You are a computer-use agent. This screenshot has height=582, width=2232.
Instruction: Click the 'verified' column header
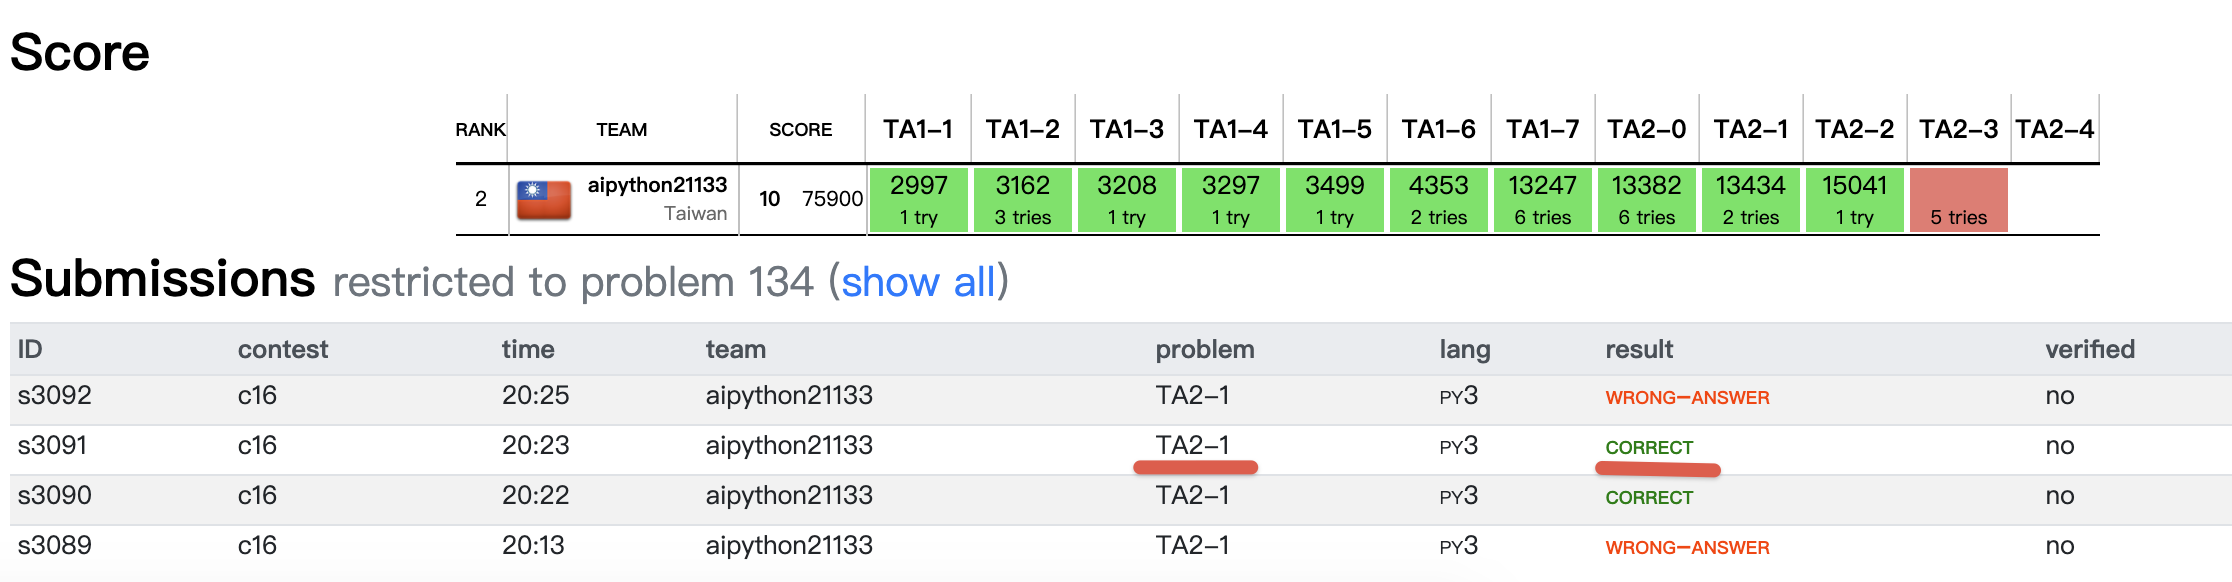[2090, 350]
